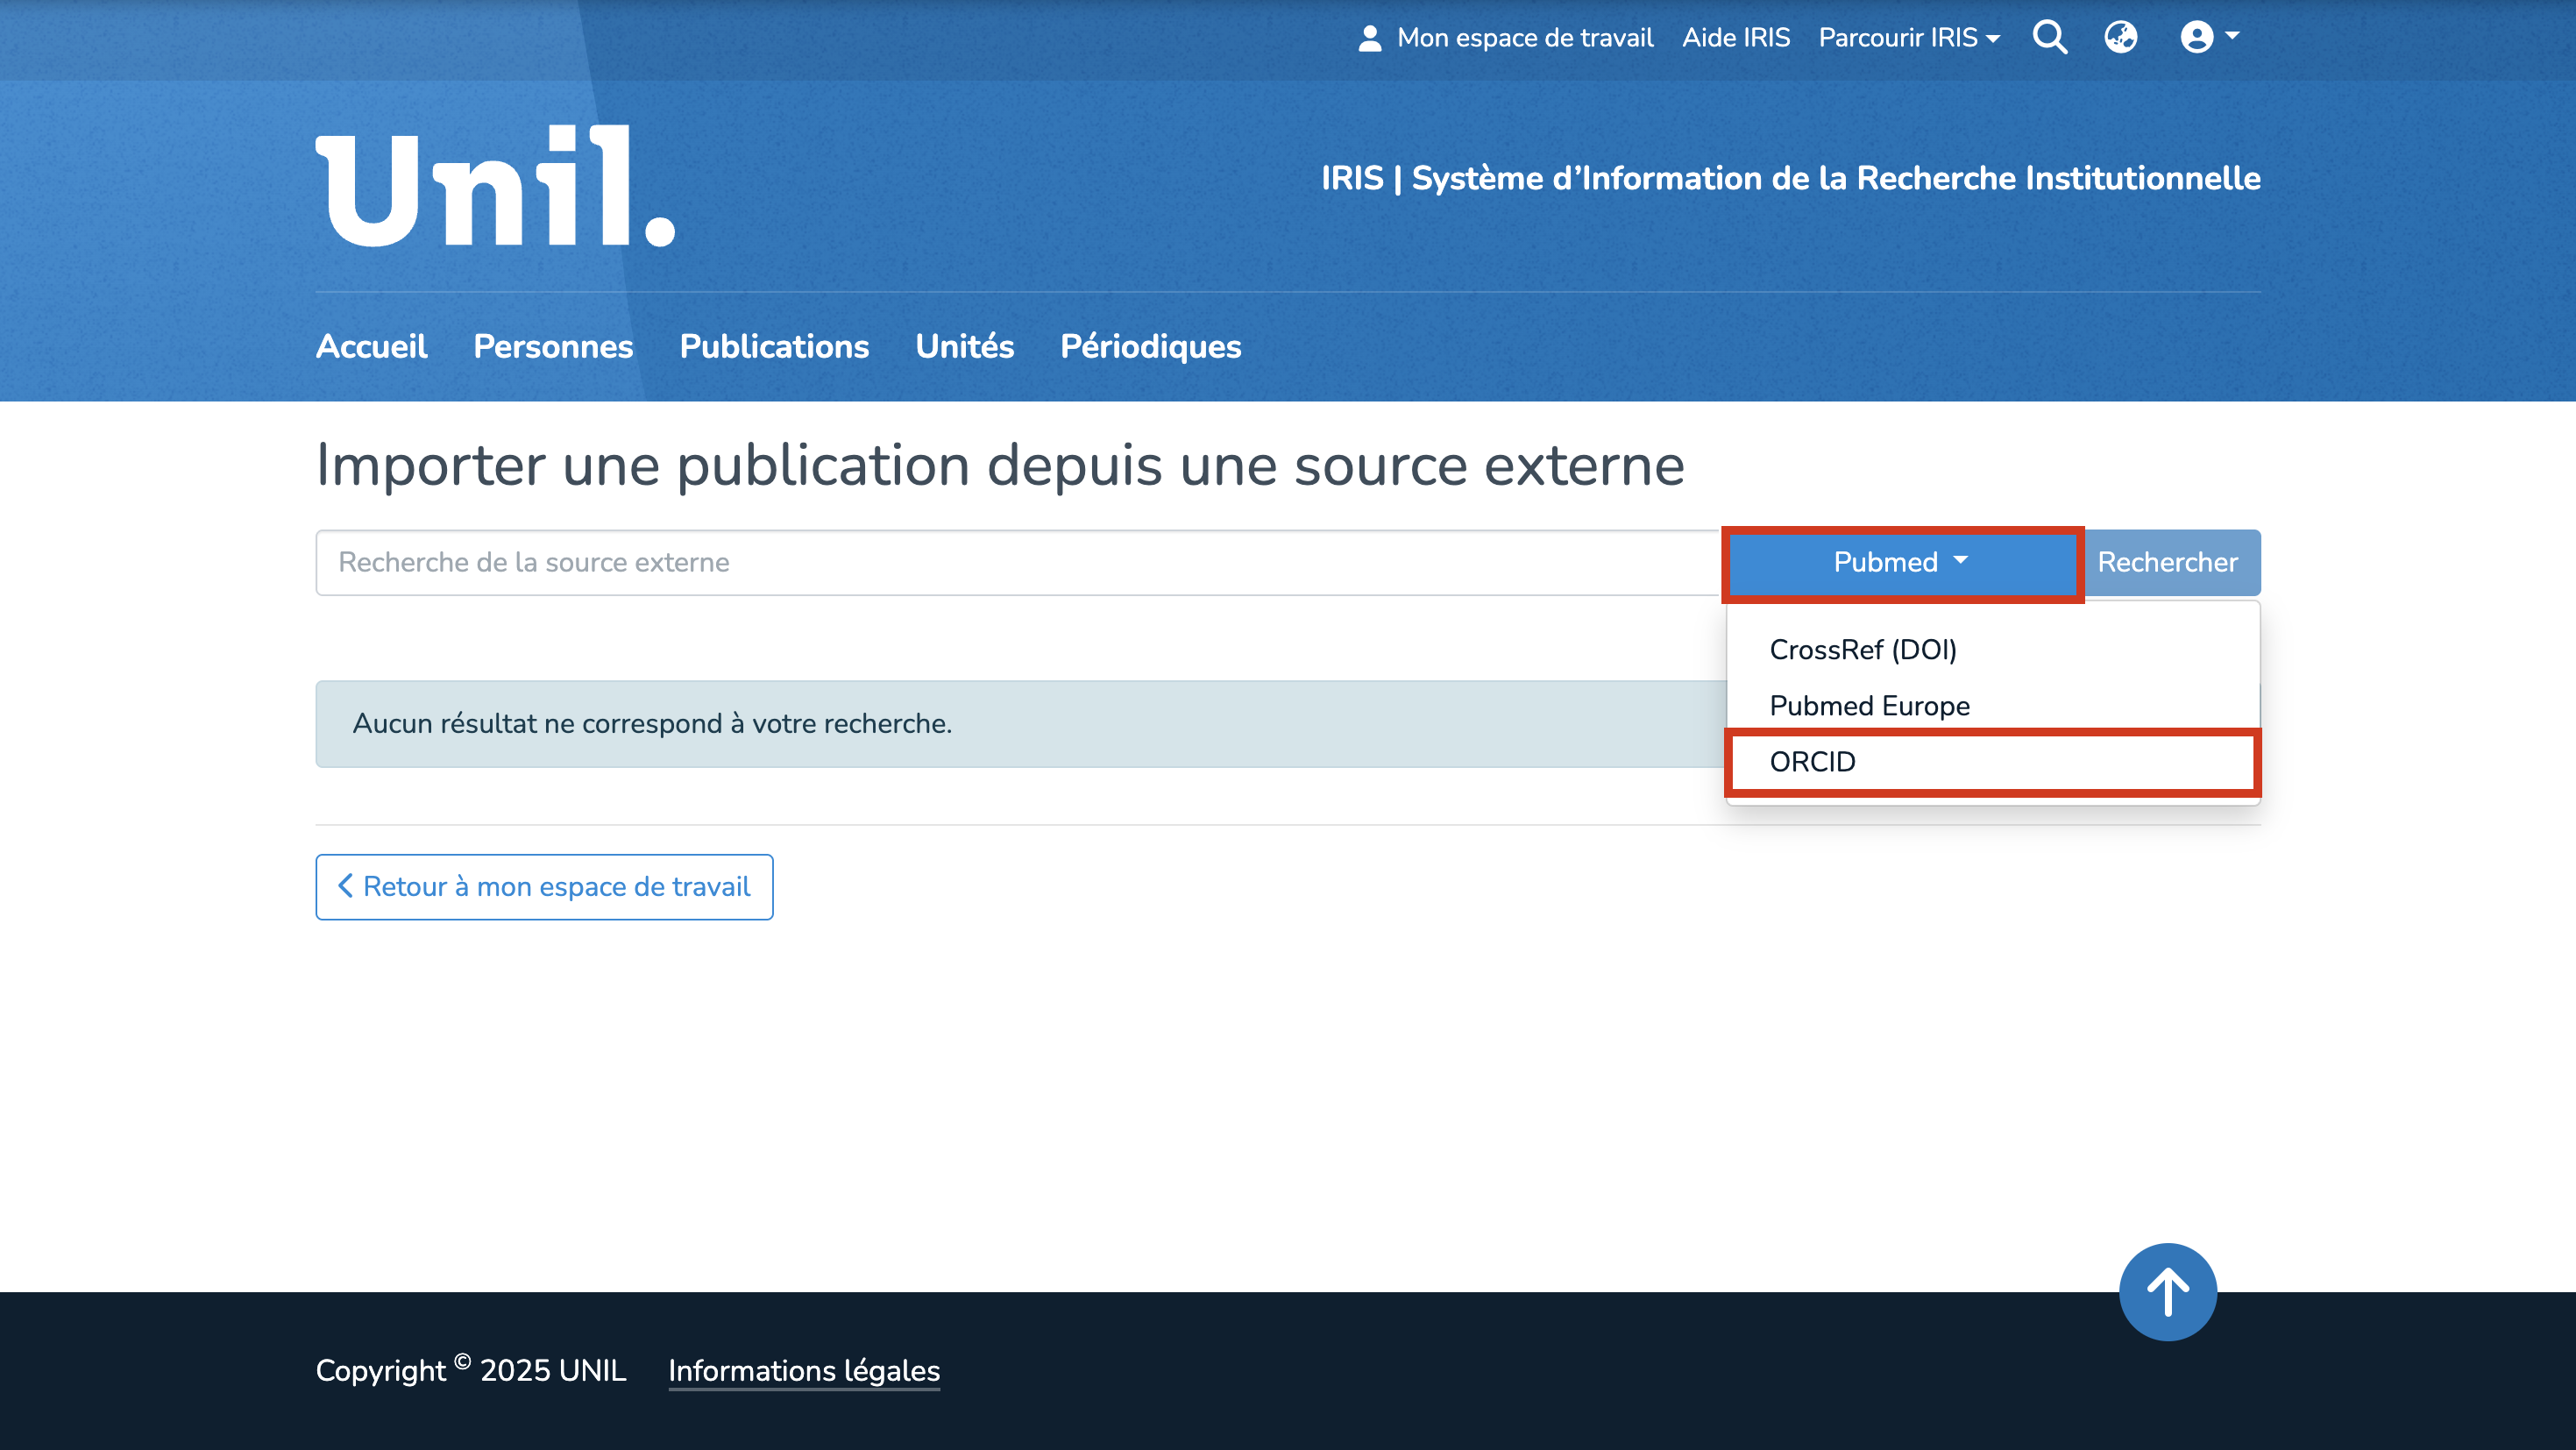Open the user account avatar menu
The height and width of the screenshot is (1450, 2576).
click(x=2208, y=38)
